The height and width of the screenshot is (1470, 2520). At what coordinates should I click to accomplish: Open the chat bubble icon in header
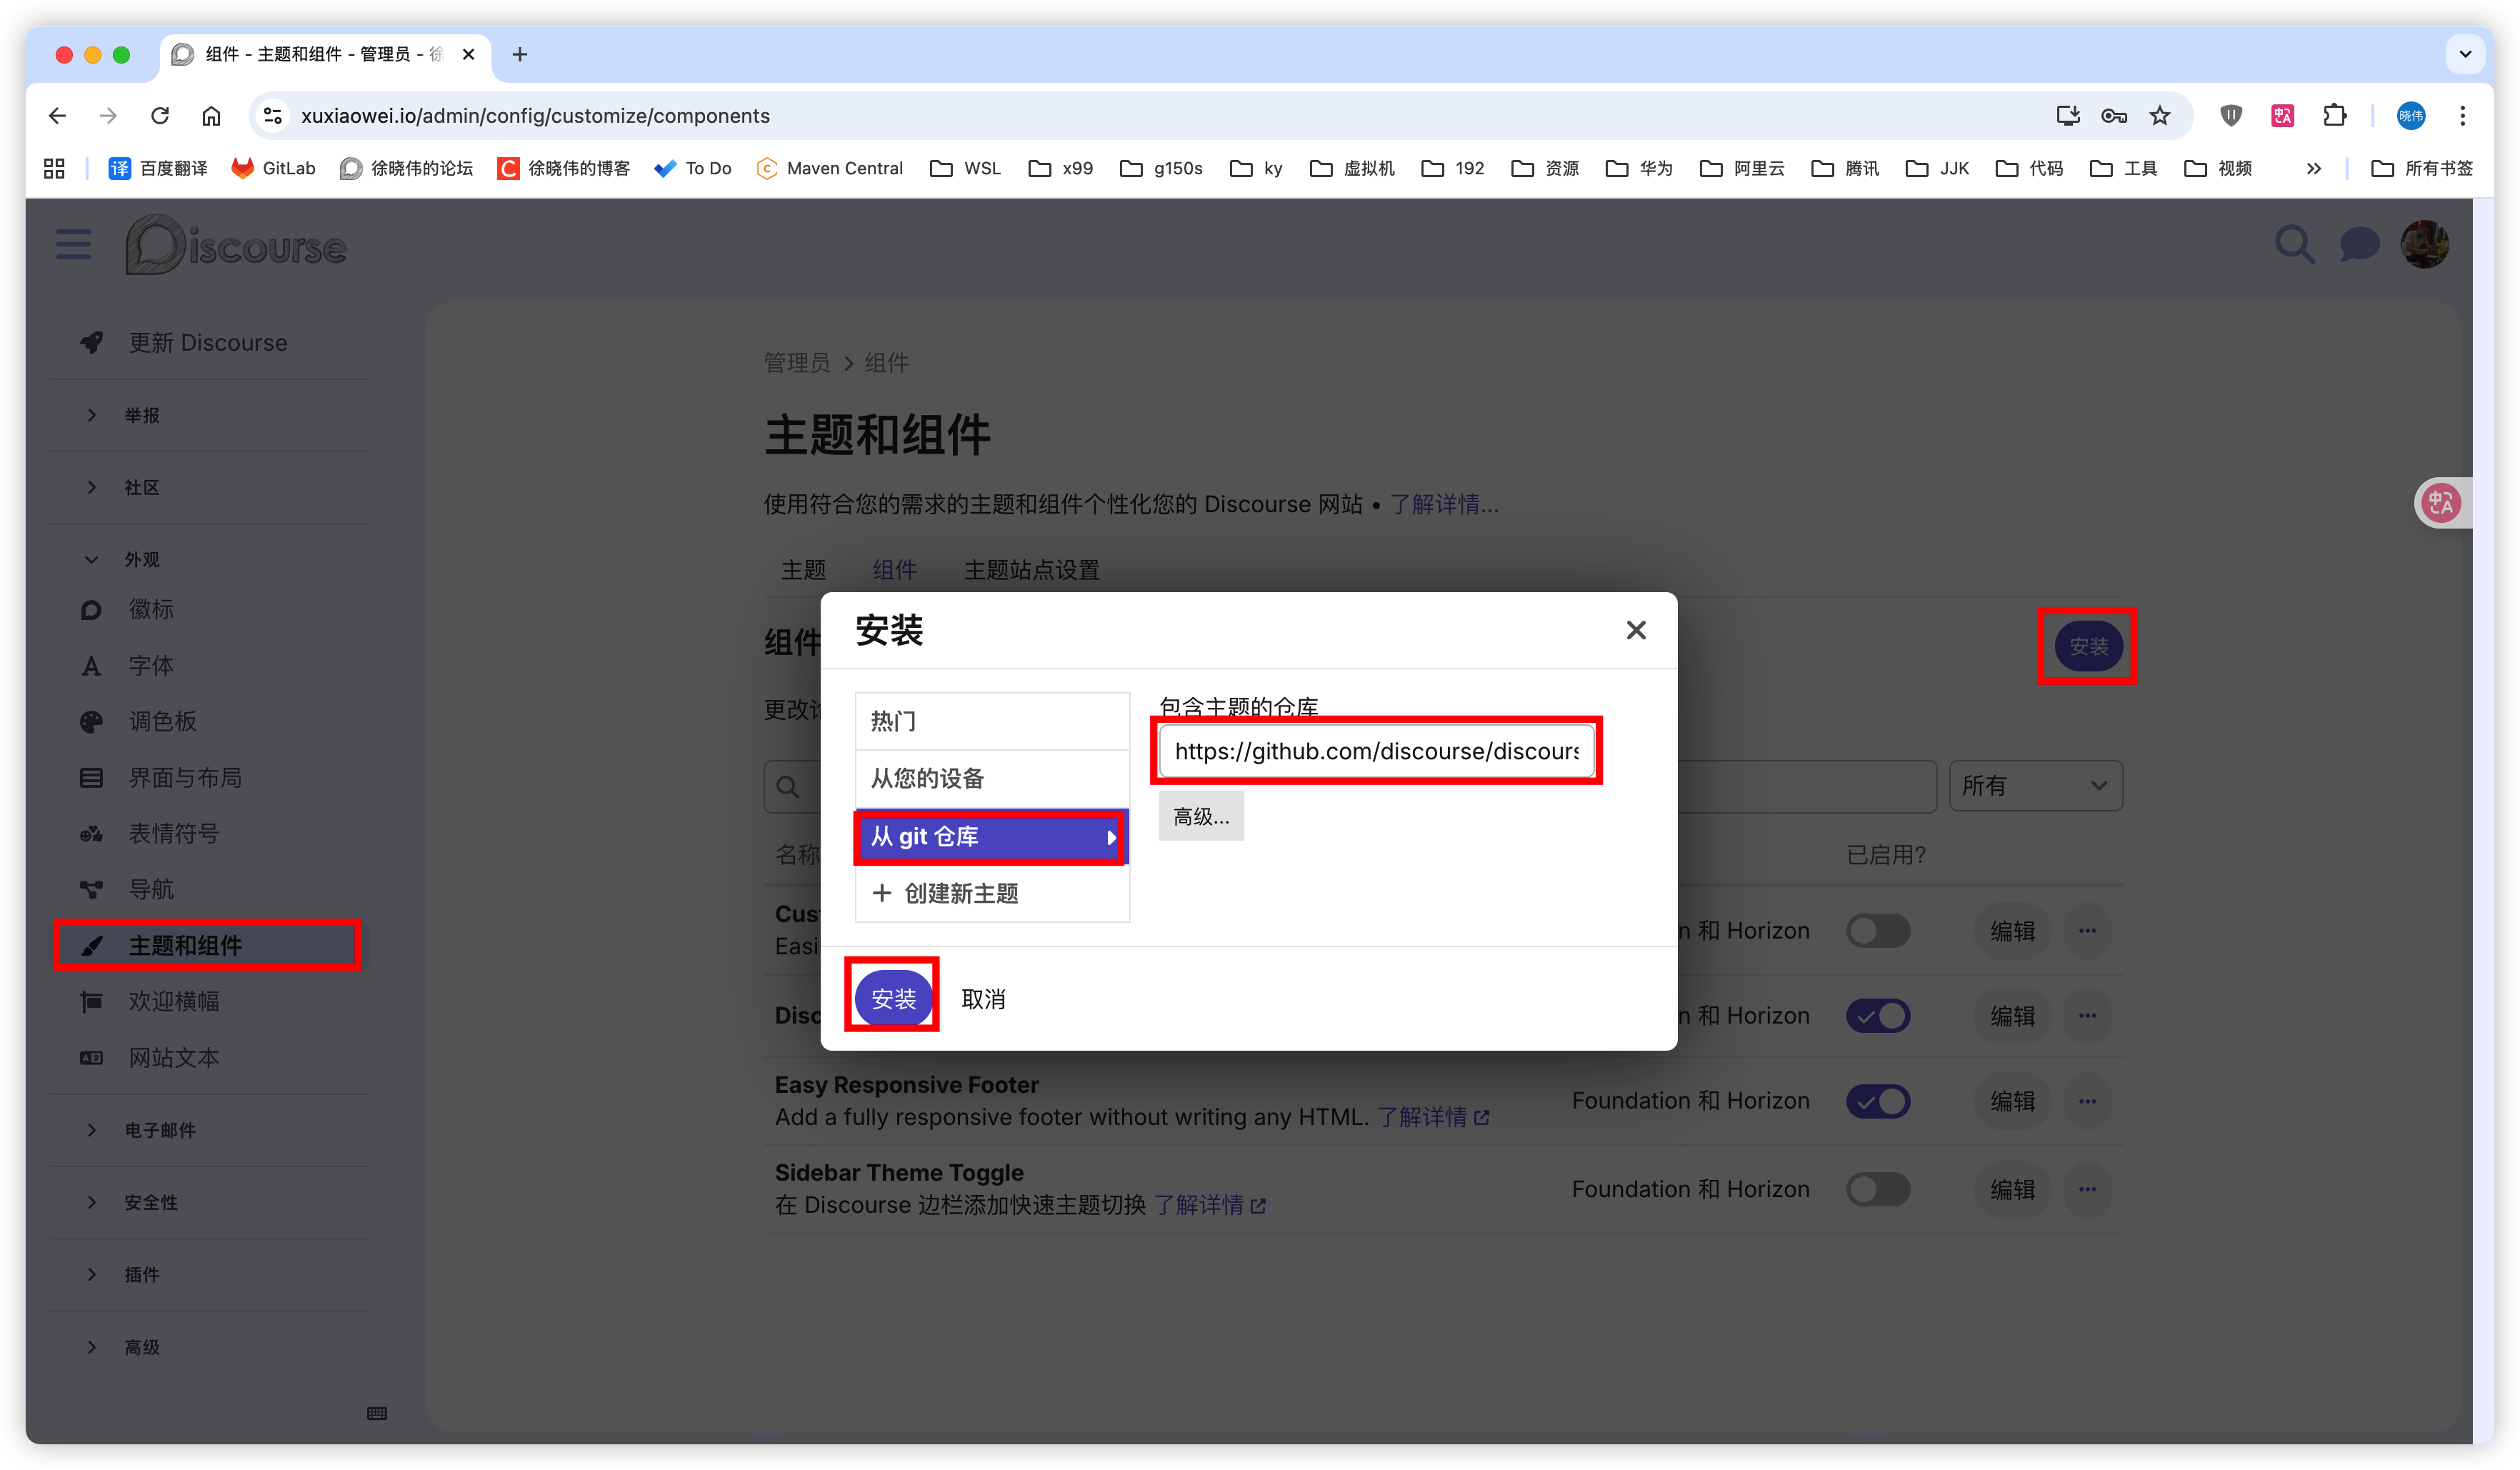pos(2359,244)
